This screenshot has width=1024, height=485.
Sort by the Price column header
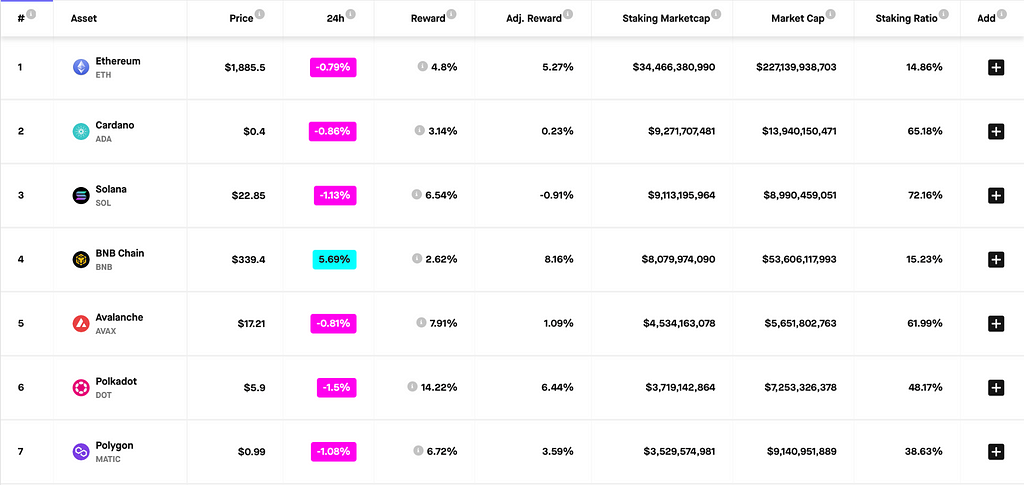click(x=240, y=19)
